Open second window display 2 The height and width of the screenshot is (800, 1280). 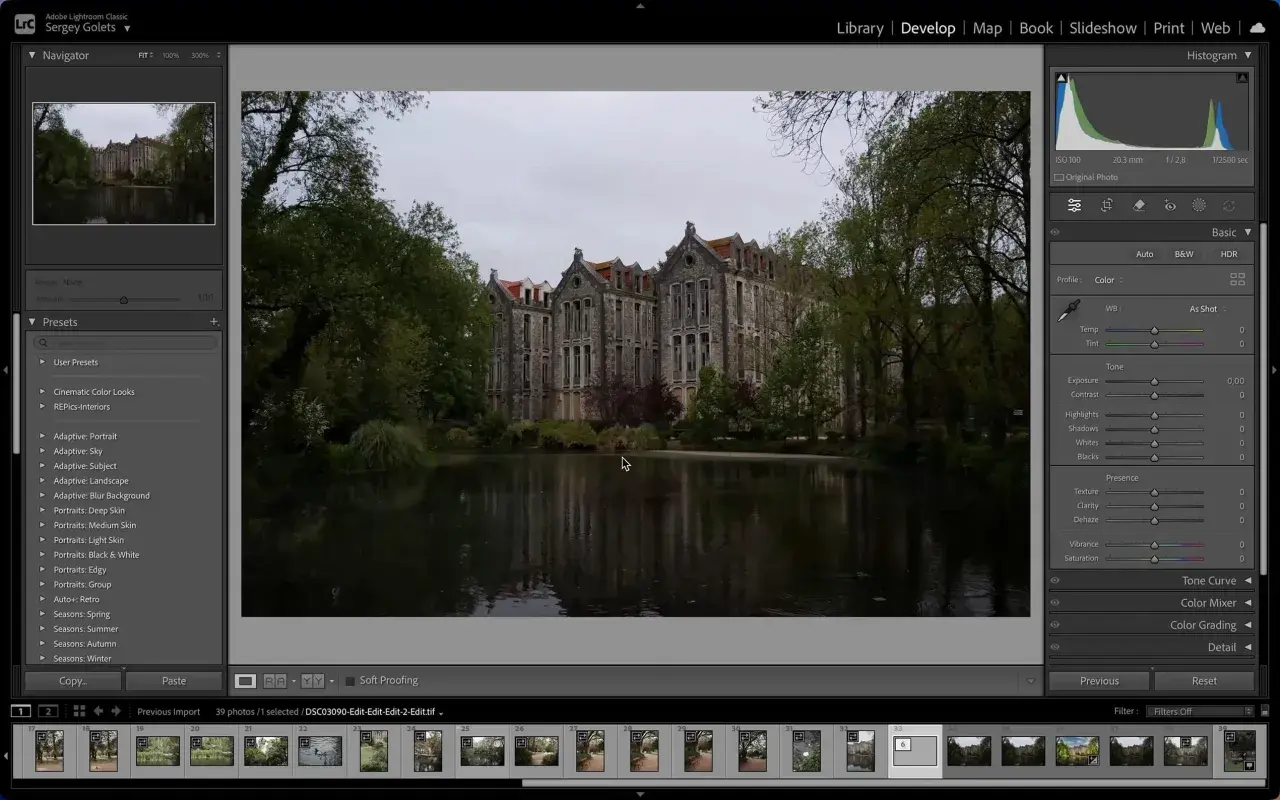tap(48, 711)
